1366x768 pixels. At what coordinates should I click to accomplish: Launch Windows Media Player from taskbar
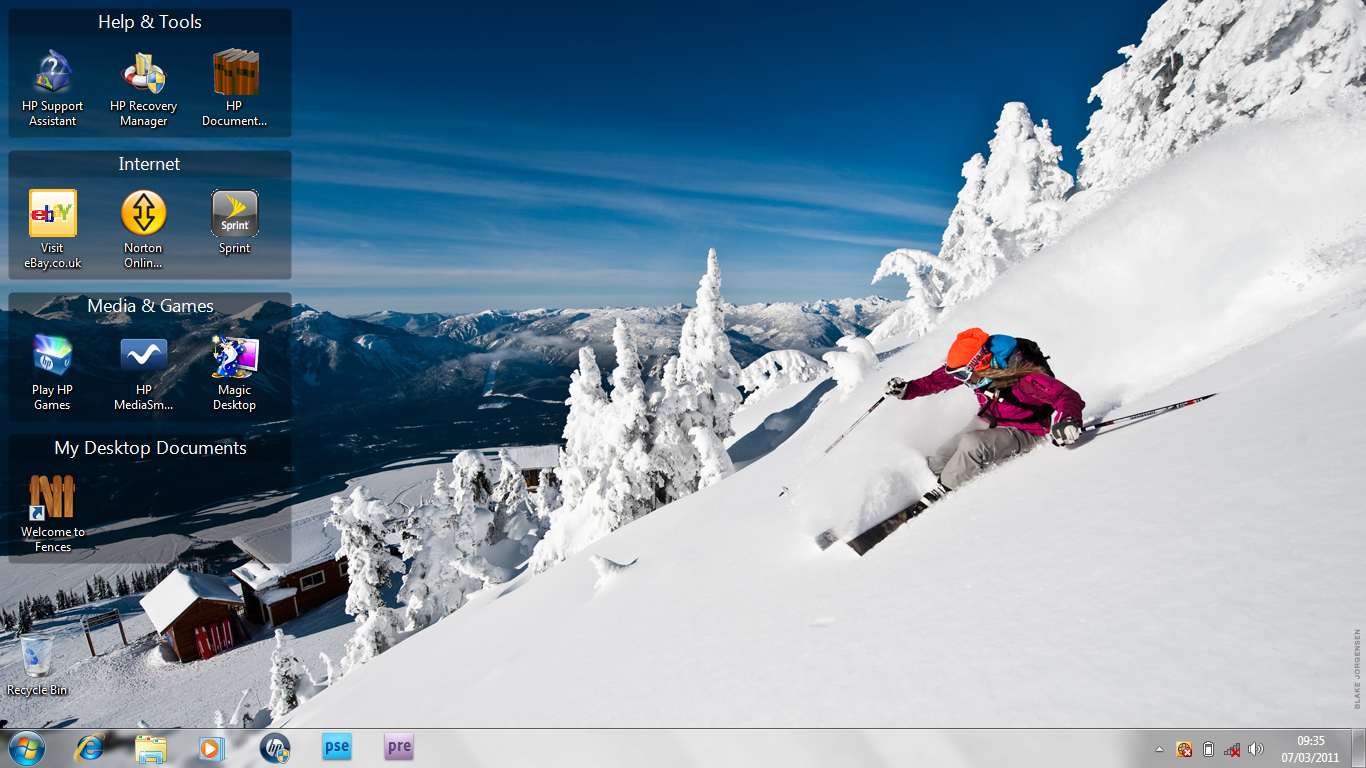point(212,748)
